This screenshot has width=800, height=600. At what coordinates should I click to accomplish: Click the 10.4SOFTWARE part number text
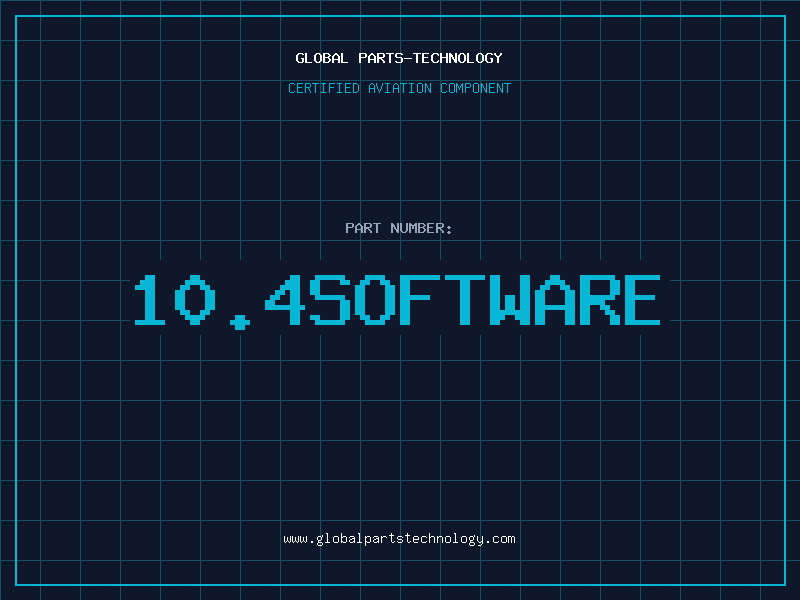click(397, 300)
